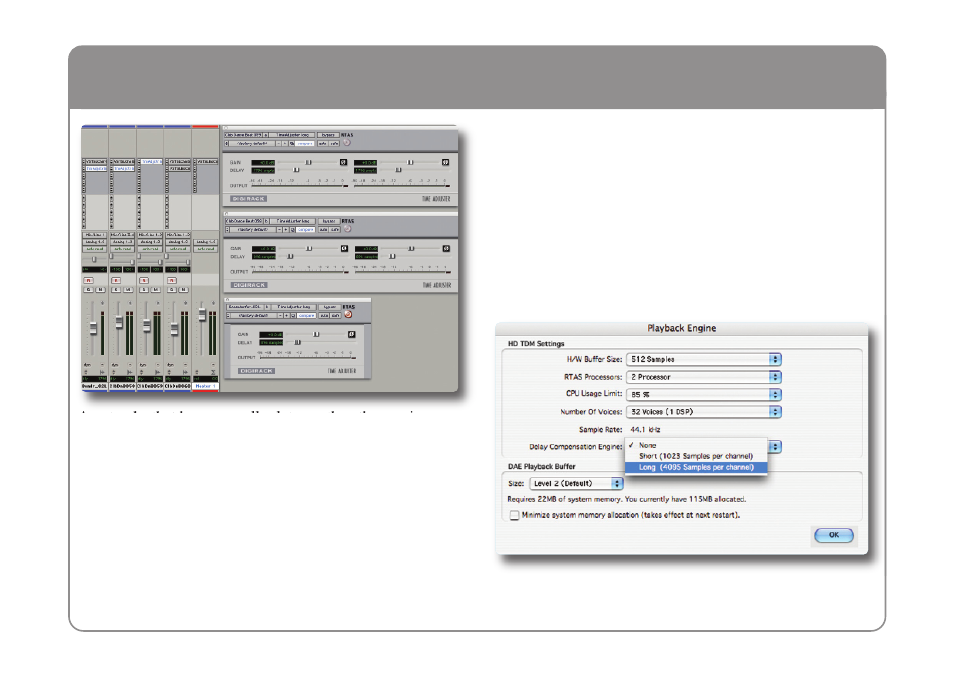Image resolution: width=954 pixels, height=675 pixels.
Task: Open the CPU Usage Limit dropdown
Action: [x=703, y=394]
